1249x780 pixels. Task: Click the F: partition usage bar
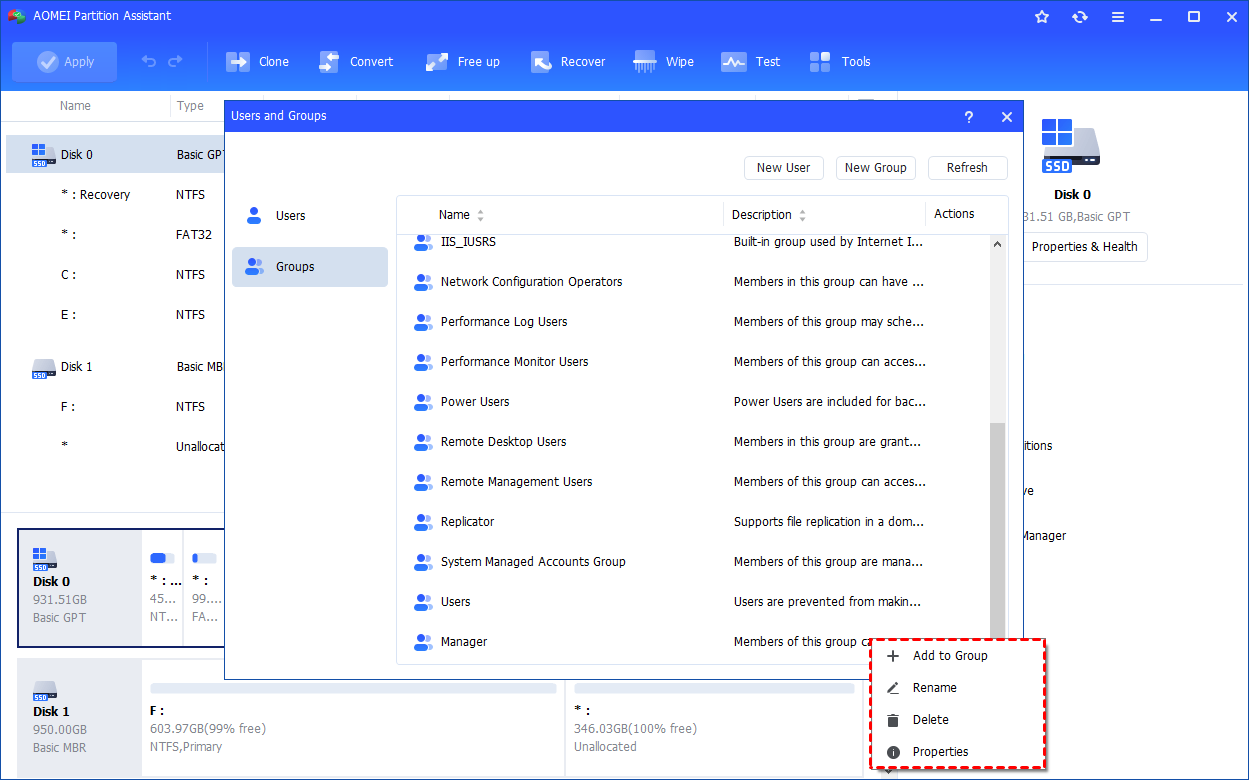pos(353,689)
